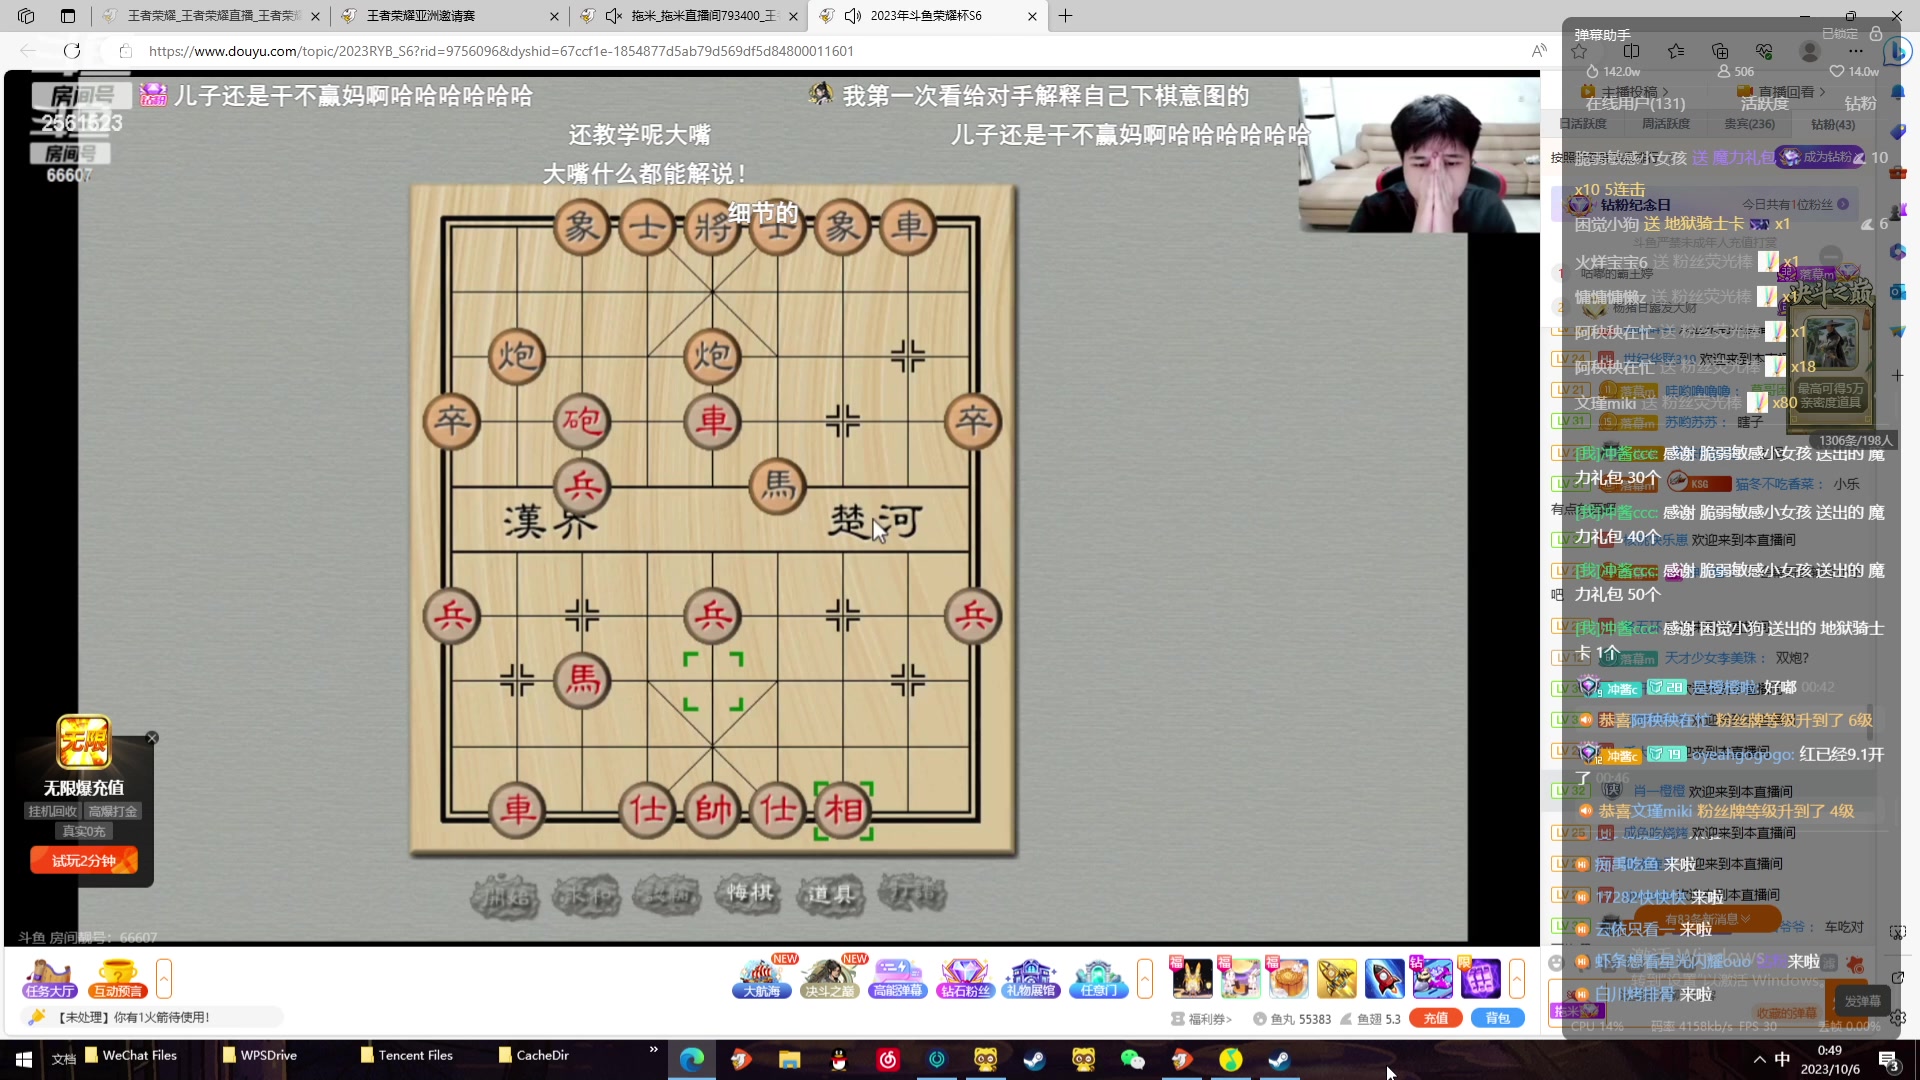Open the 互动预言 prediction icon
The image size is (1920, 1080).
point(118,978)
